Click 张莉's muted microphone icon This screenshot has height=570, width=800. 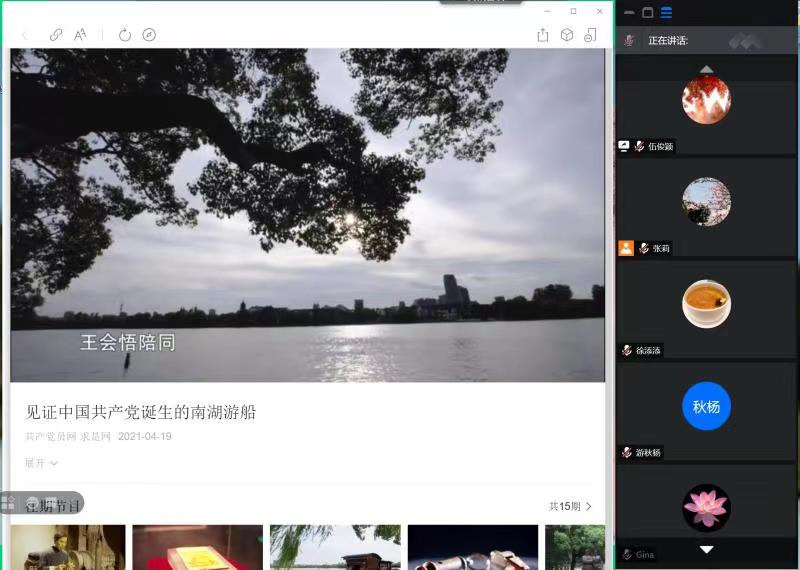644,248
